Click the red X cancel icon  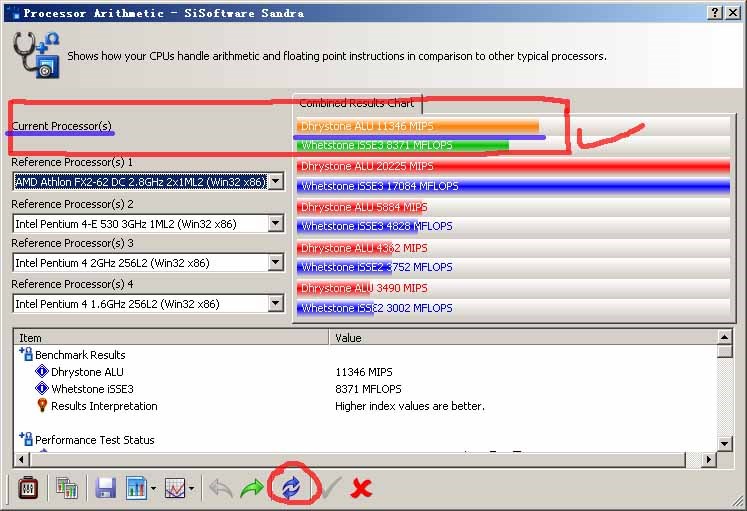(361, 489)
